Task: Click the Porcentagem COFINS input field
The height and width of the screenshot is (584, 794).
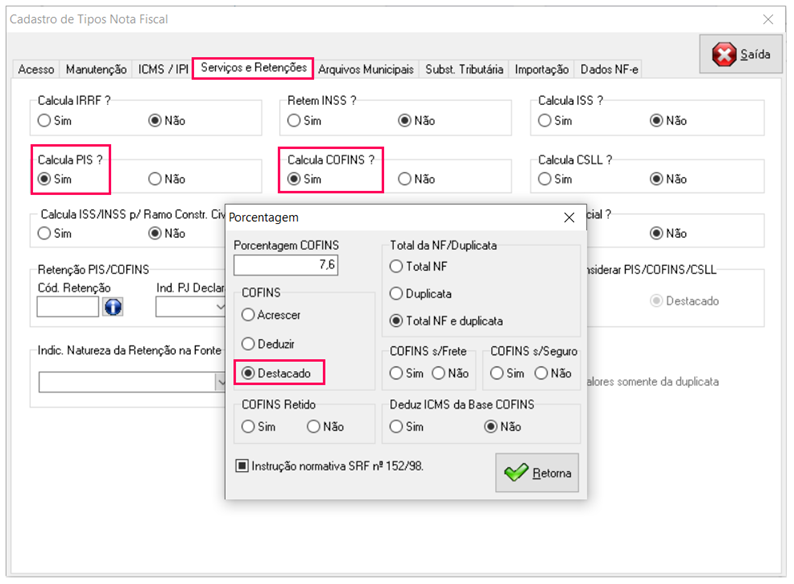Action: 287,265
